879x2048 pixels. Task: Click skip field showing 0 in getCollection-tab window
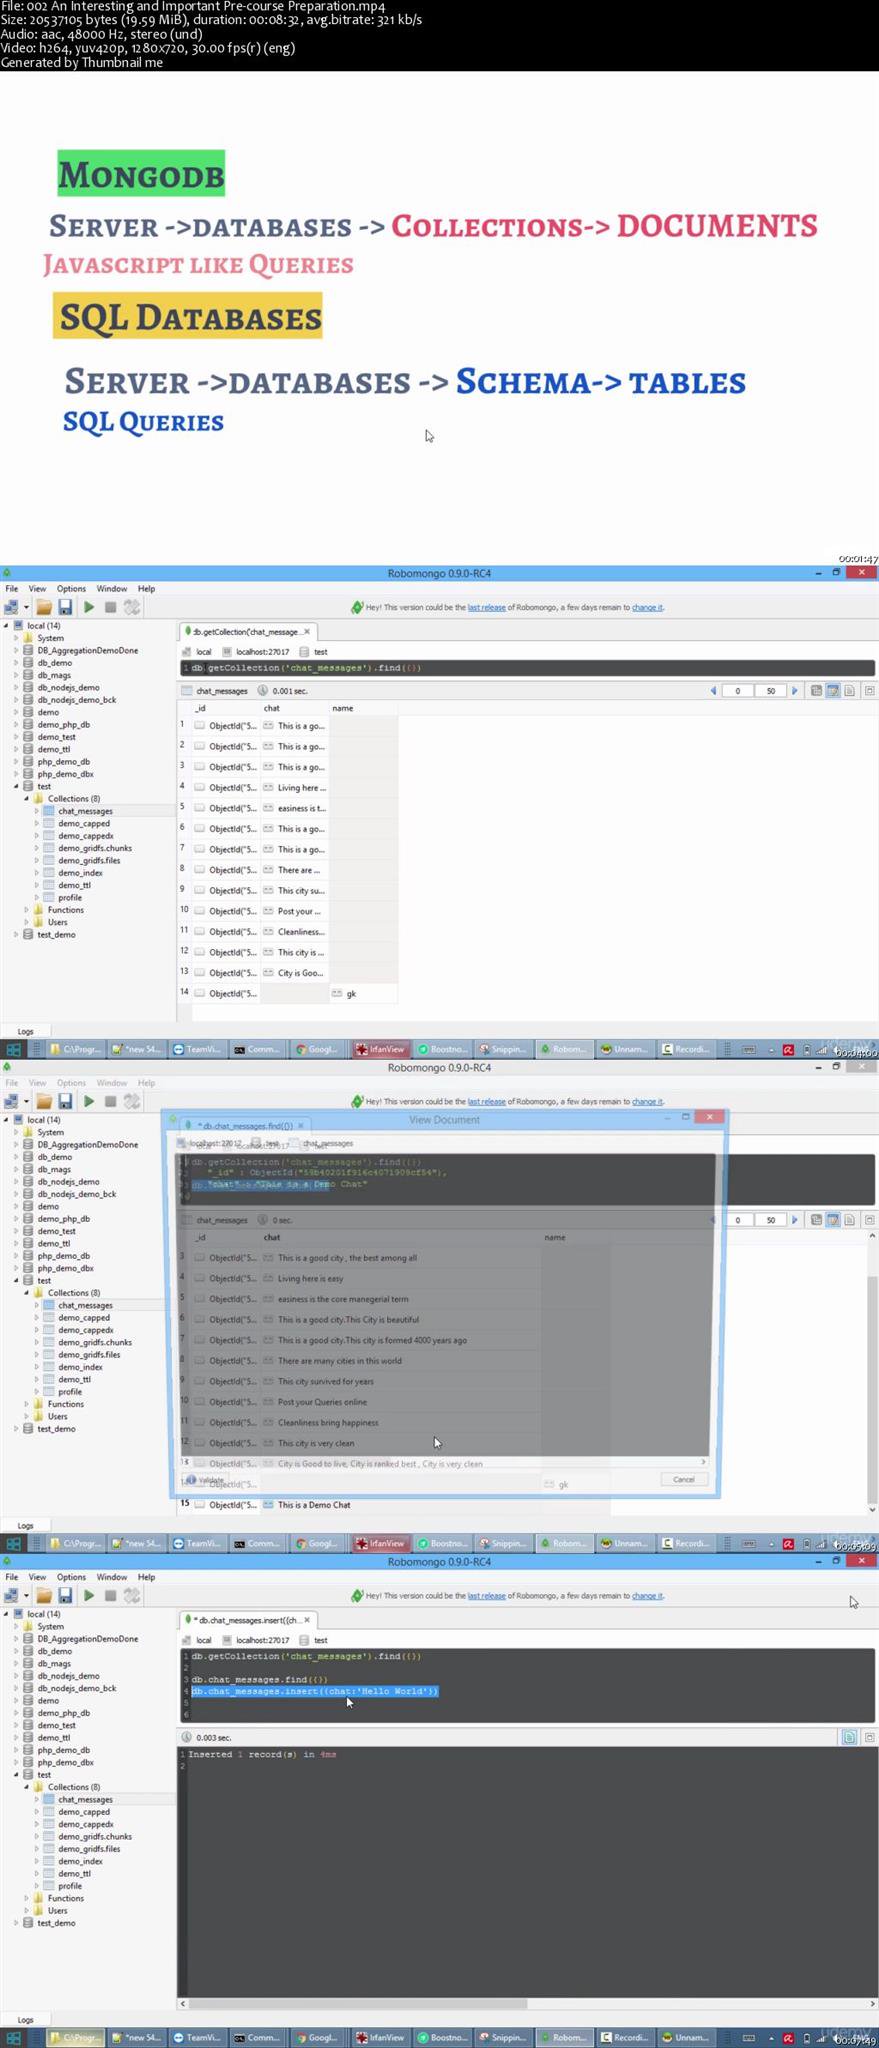[738, 691]
